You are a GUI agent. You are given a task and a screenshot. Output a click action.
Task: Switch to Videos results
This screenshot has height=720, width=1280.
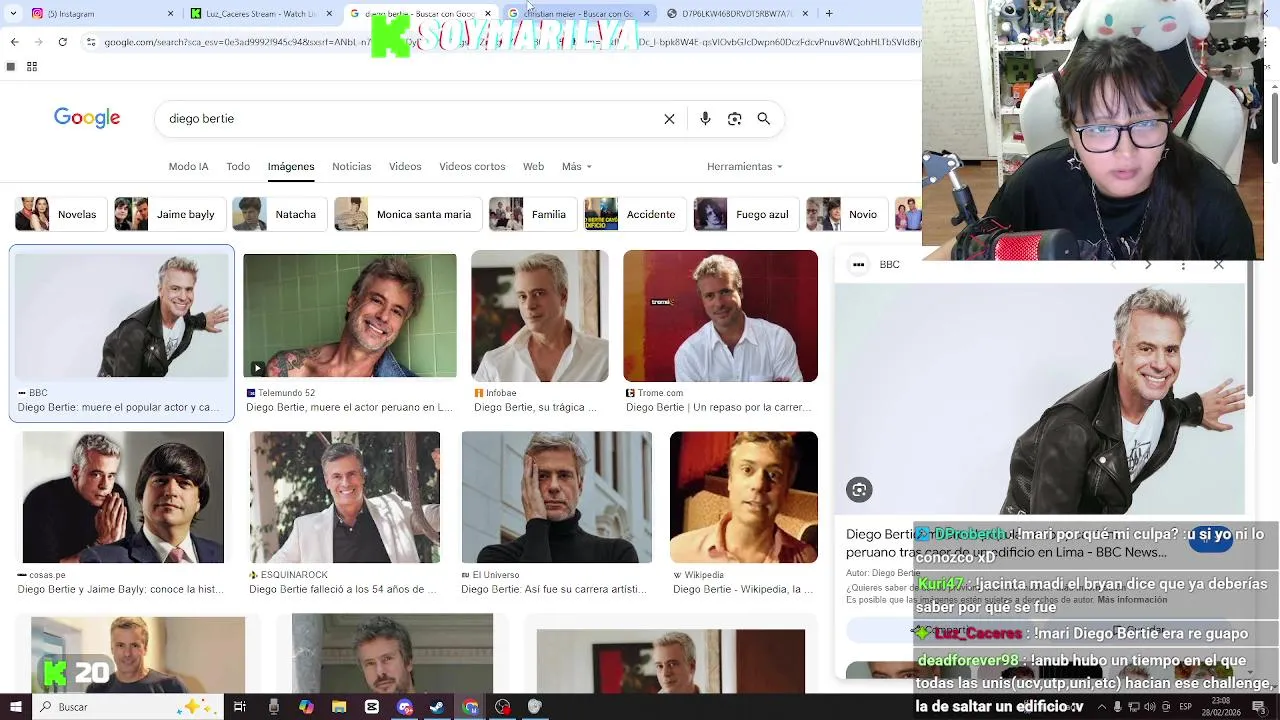pos(405,166)
